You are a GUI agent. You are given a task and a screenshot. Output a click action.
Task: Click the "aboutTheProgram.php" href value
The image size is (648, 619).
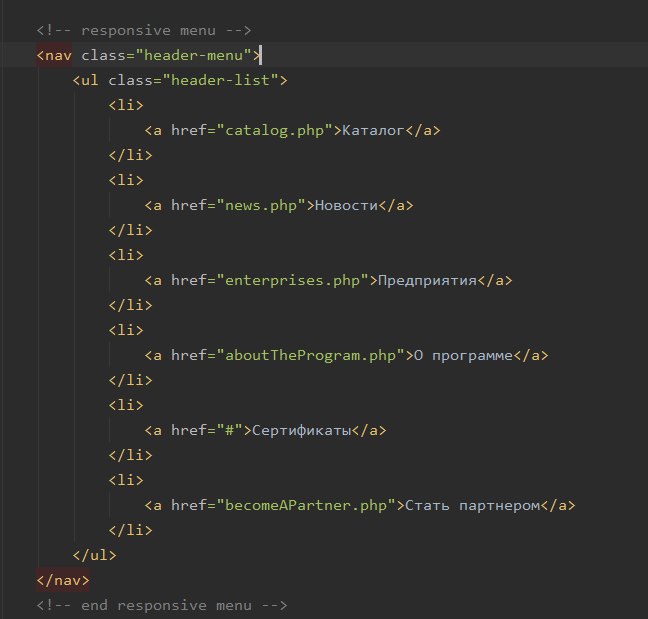[310, 355]
